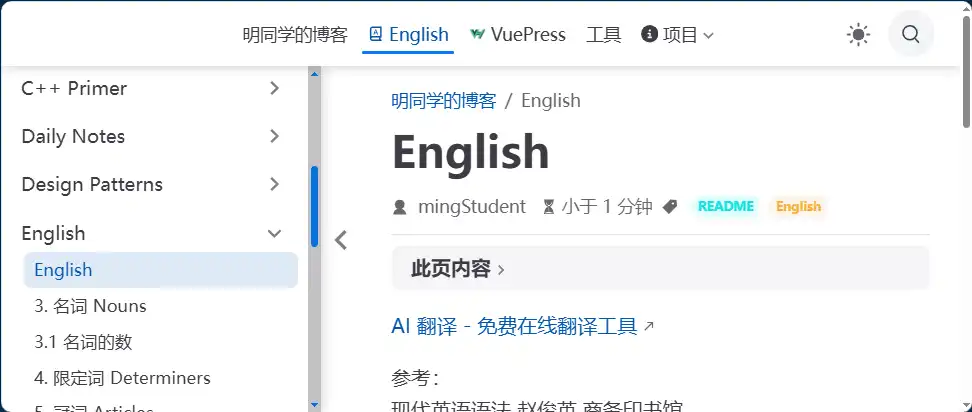The width and height of the screenshot is (972, 412).
Task: Open the AI 翻译 免费在线翻译工具 link
Action: 514,327
